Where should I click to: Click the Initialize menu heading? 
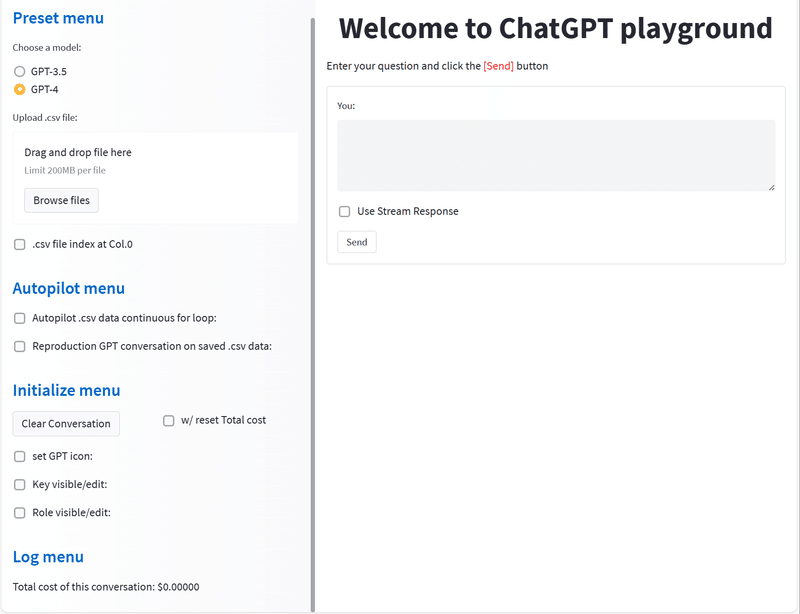pos(66,390)
